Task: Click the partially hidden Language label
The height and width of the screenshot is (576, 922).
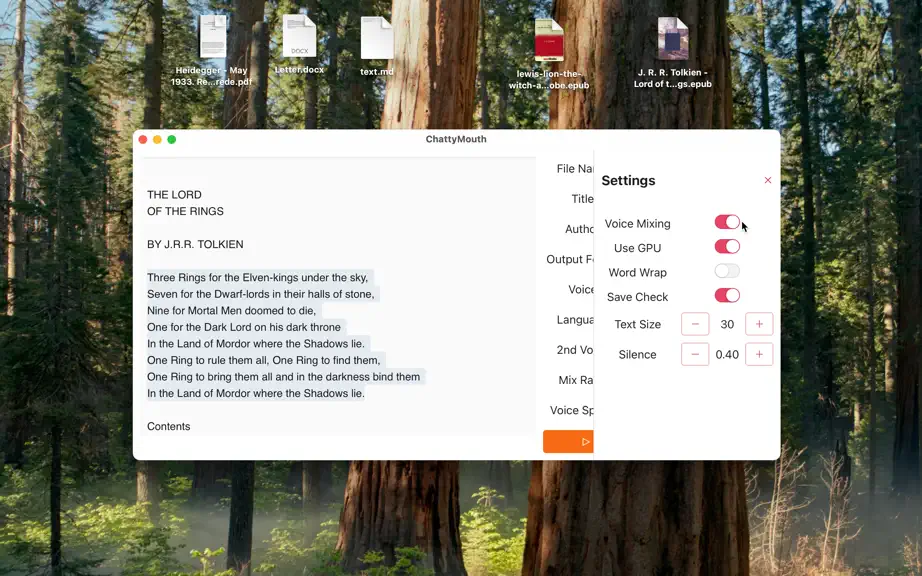Action: (x=575, y=320)
